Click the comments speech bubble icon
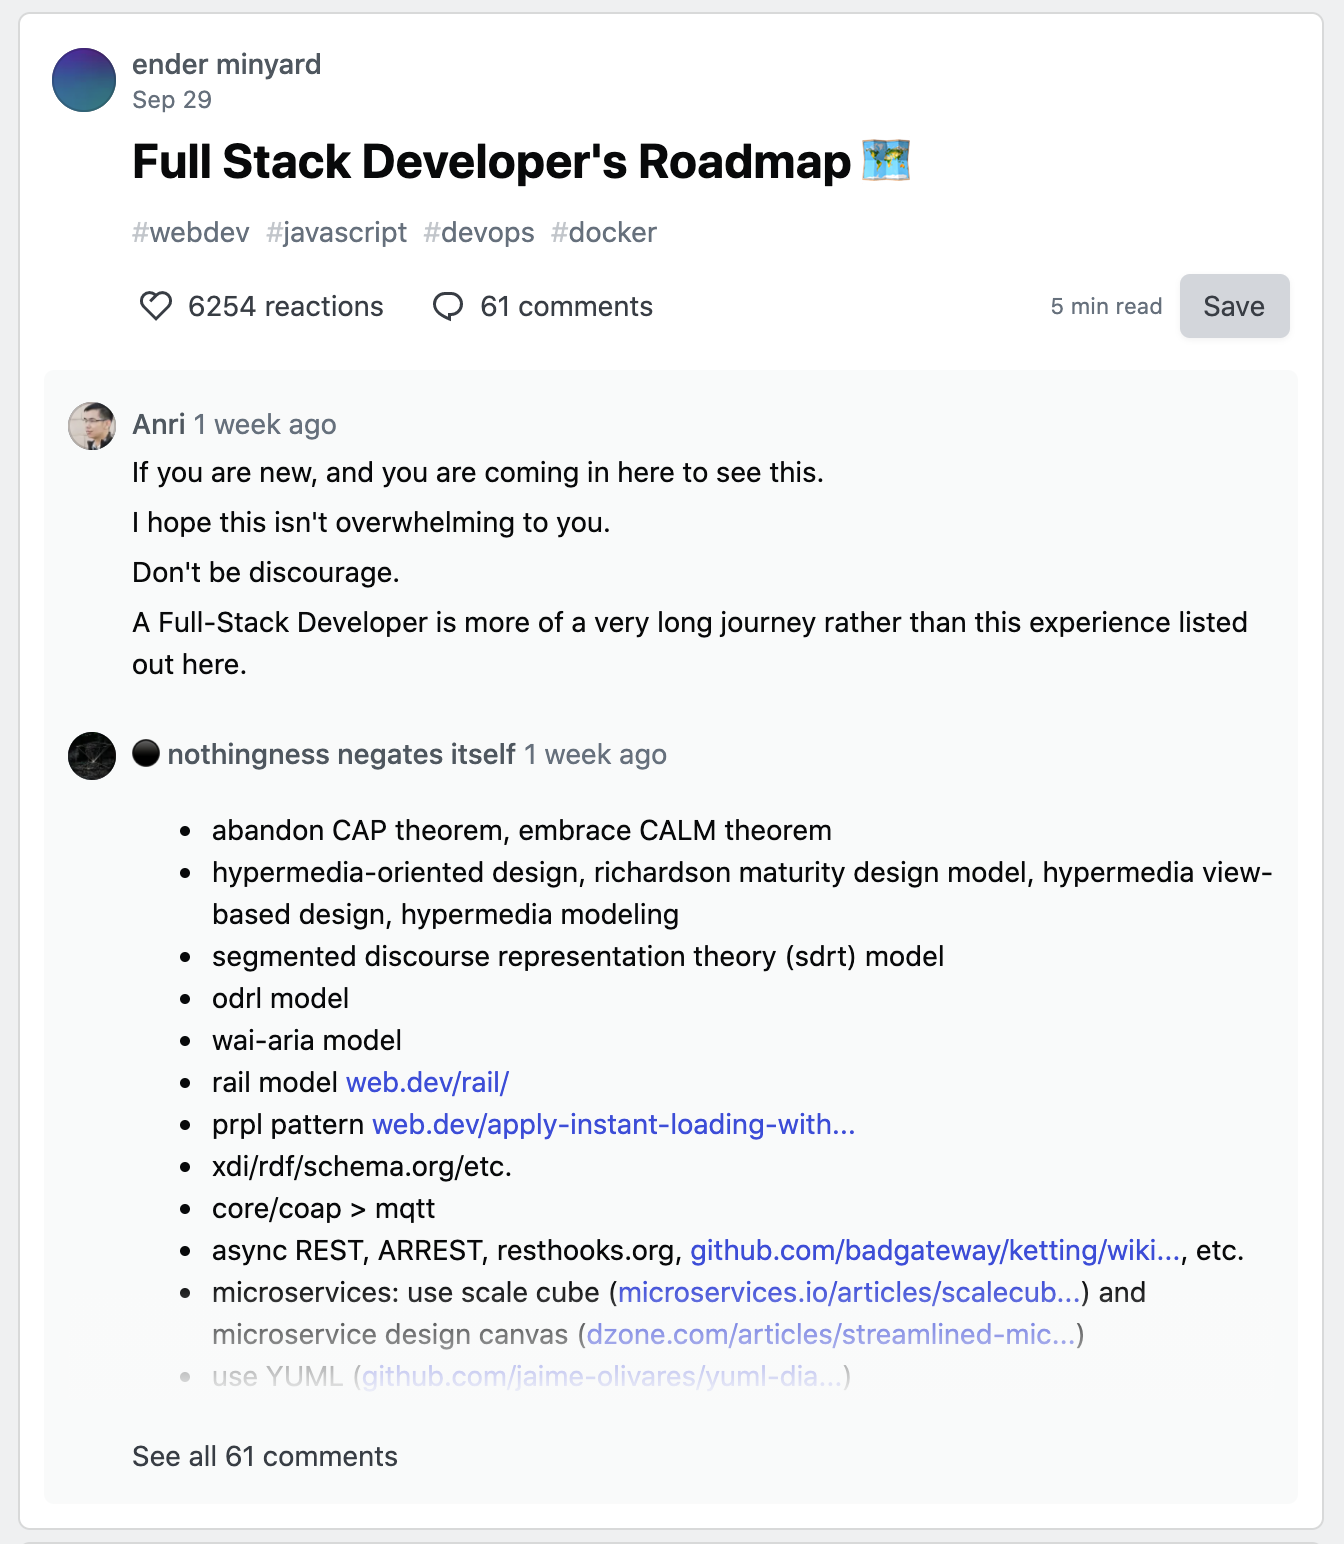This screenshot has height=1544, width=1344. coord(448,306)
